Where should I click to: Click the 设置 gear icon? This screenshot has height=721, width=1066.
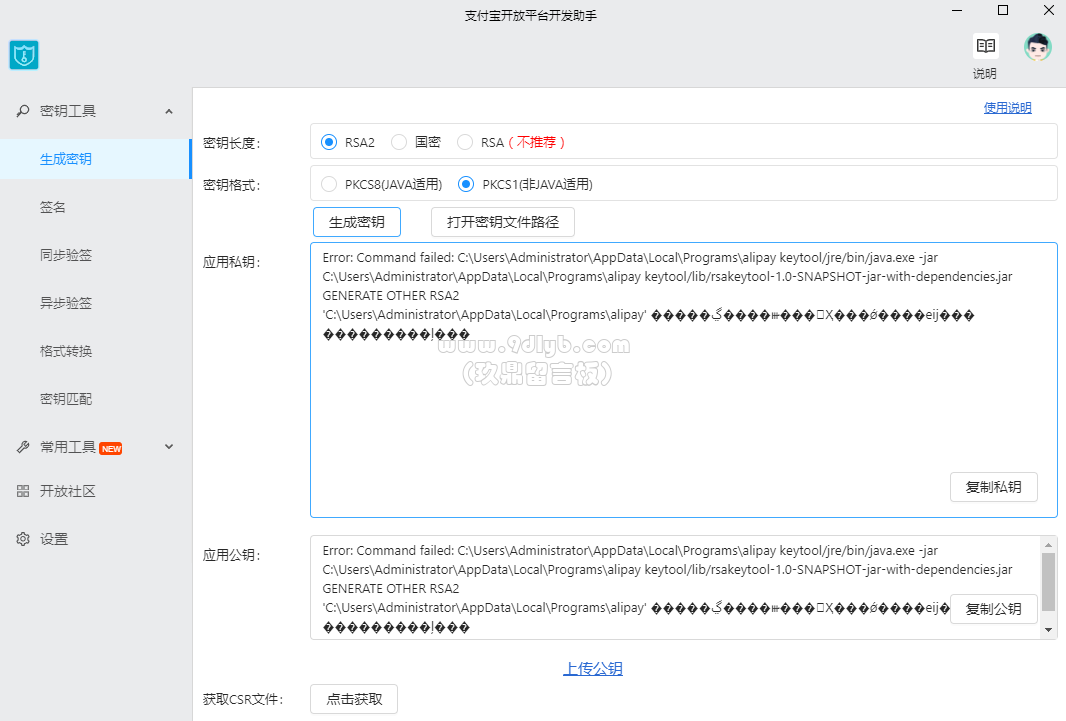click(22, 539)
